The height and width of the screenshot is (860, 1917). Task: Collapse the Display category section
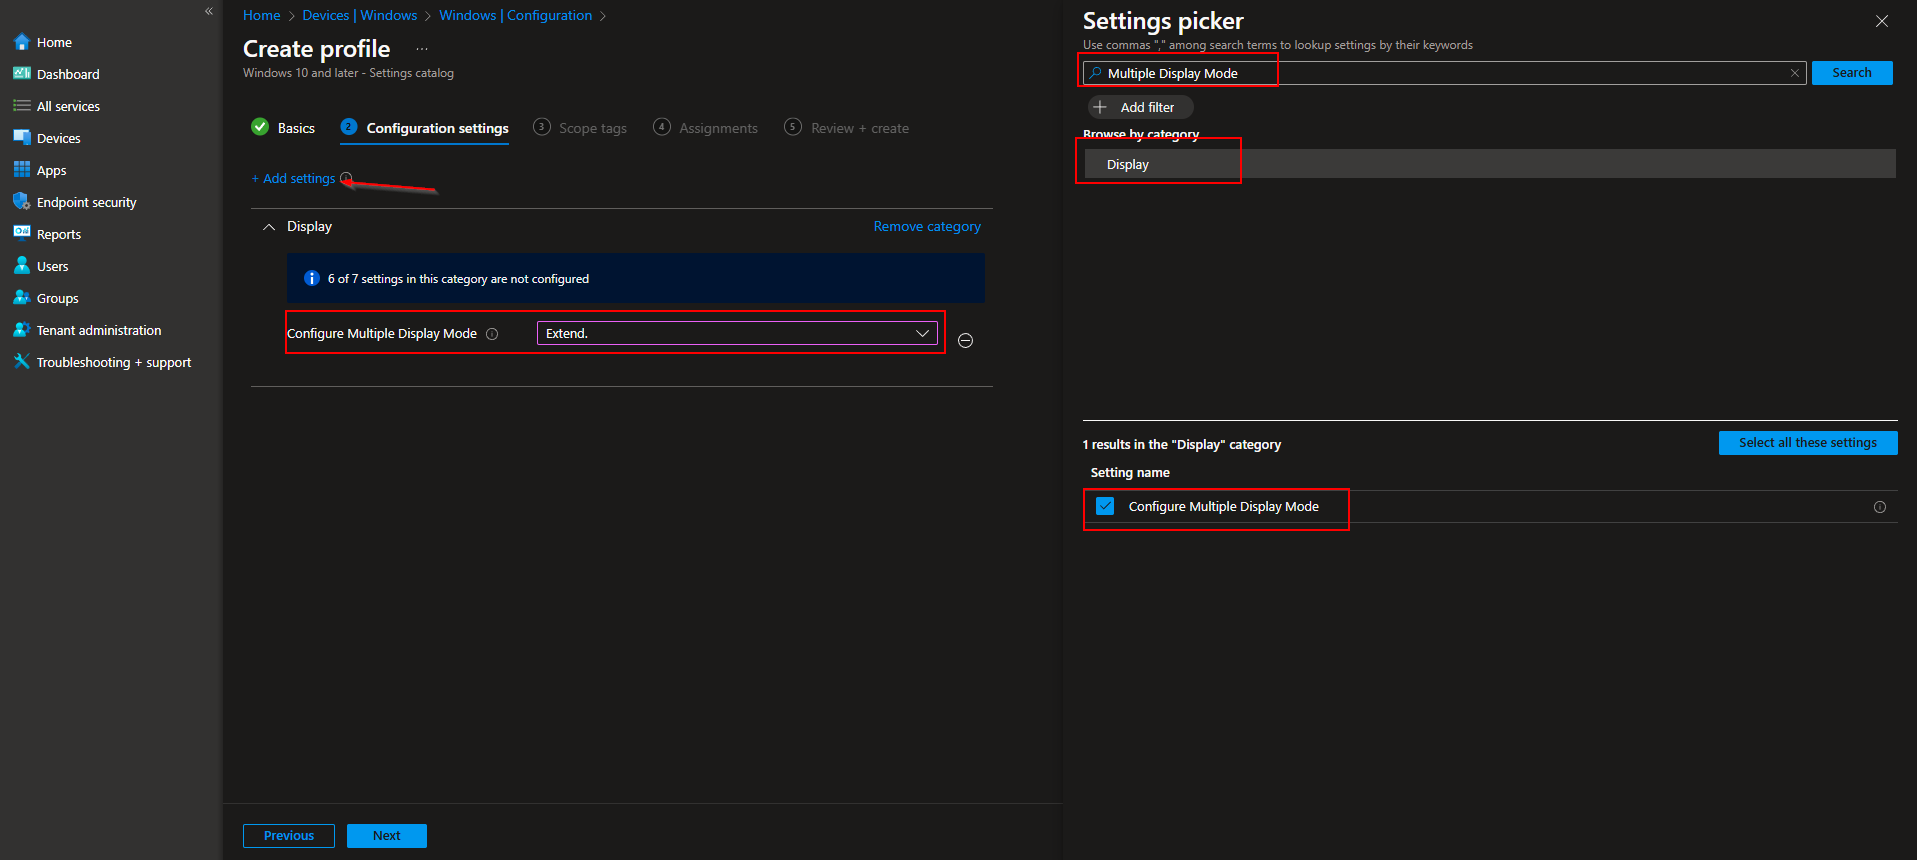tap(269, 227)
